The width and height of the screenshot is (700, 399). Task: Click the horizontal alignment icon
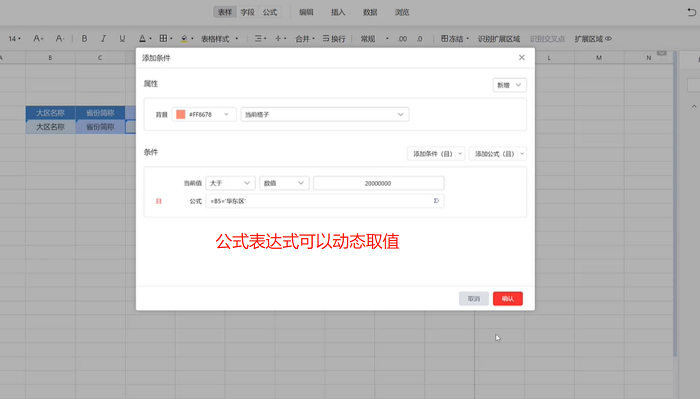click(x=258, y=39)
